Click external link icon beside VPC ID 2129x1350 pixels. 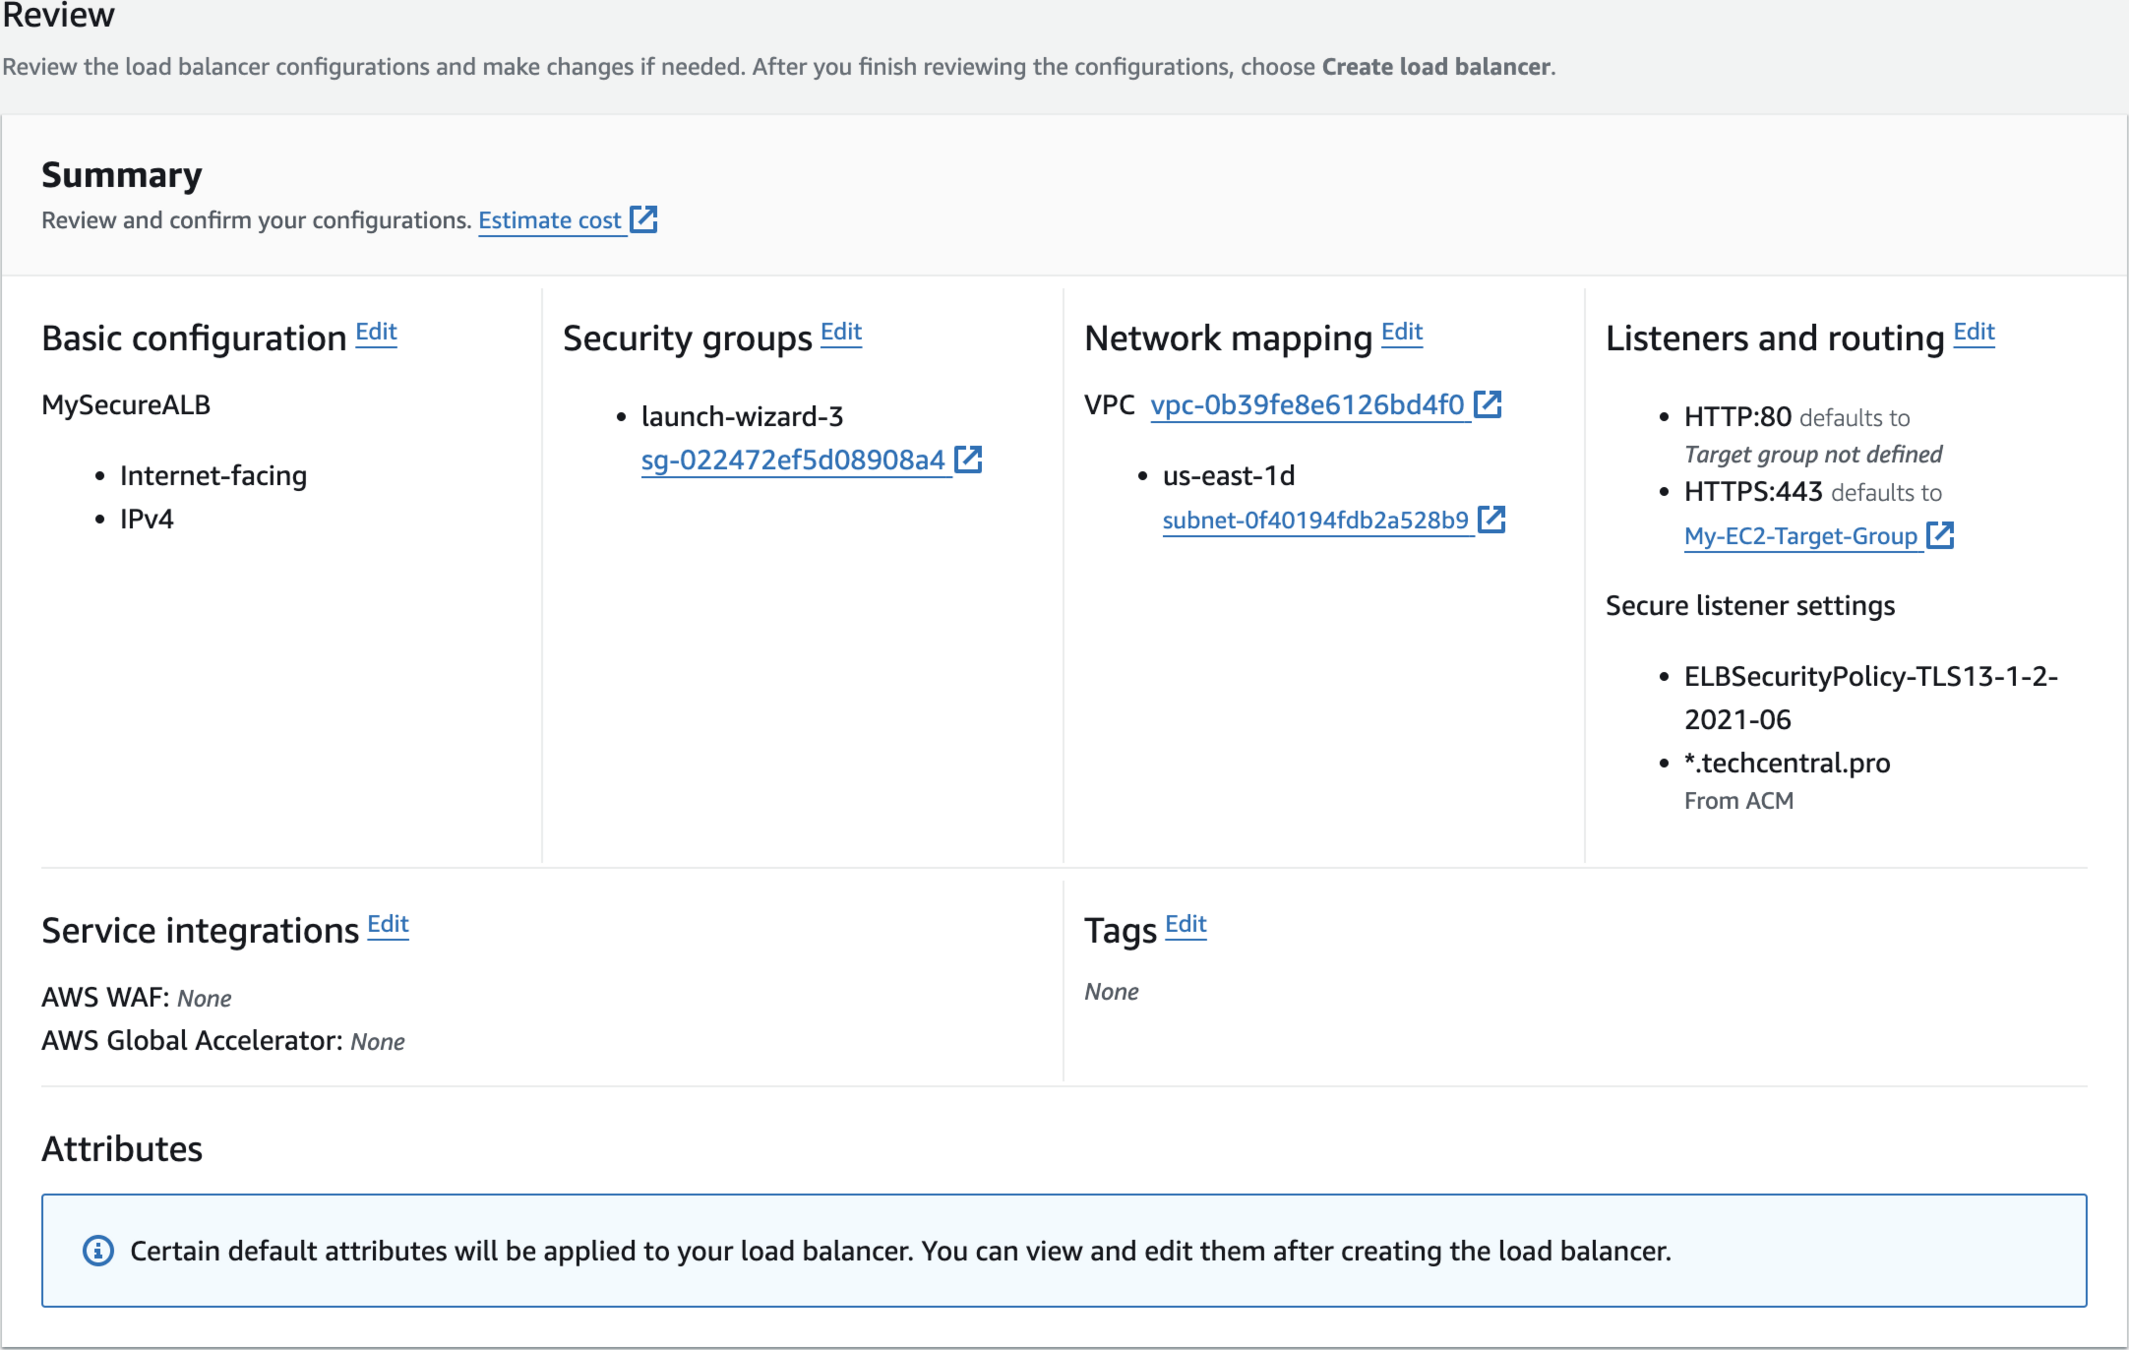click(x=1488, y=404)
